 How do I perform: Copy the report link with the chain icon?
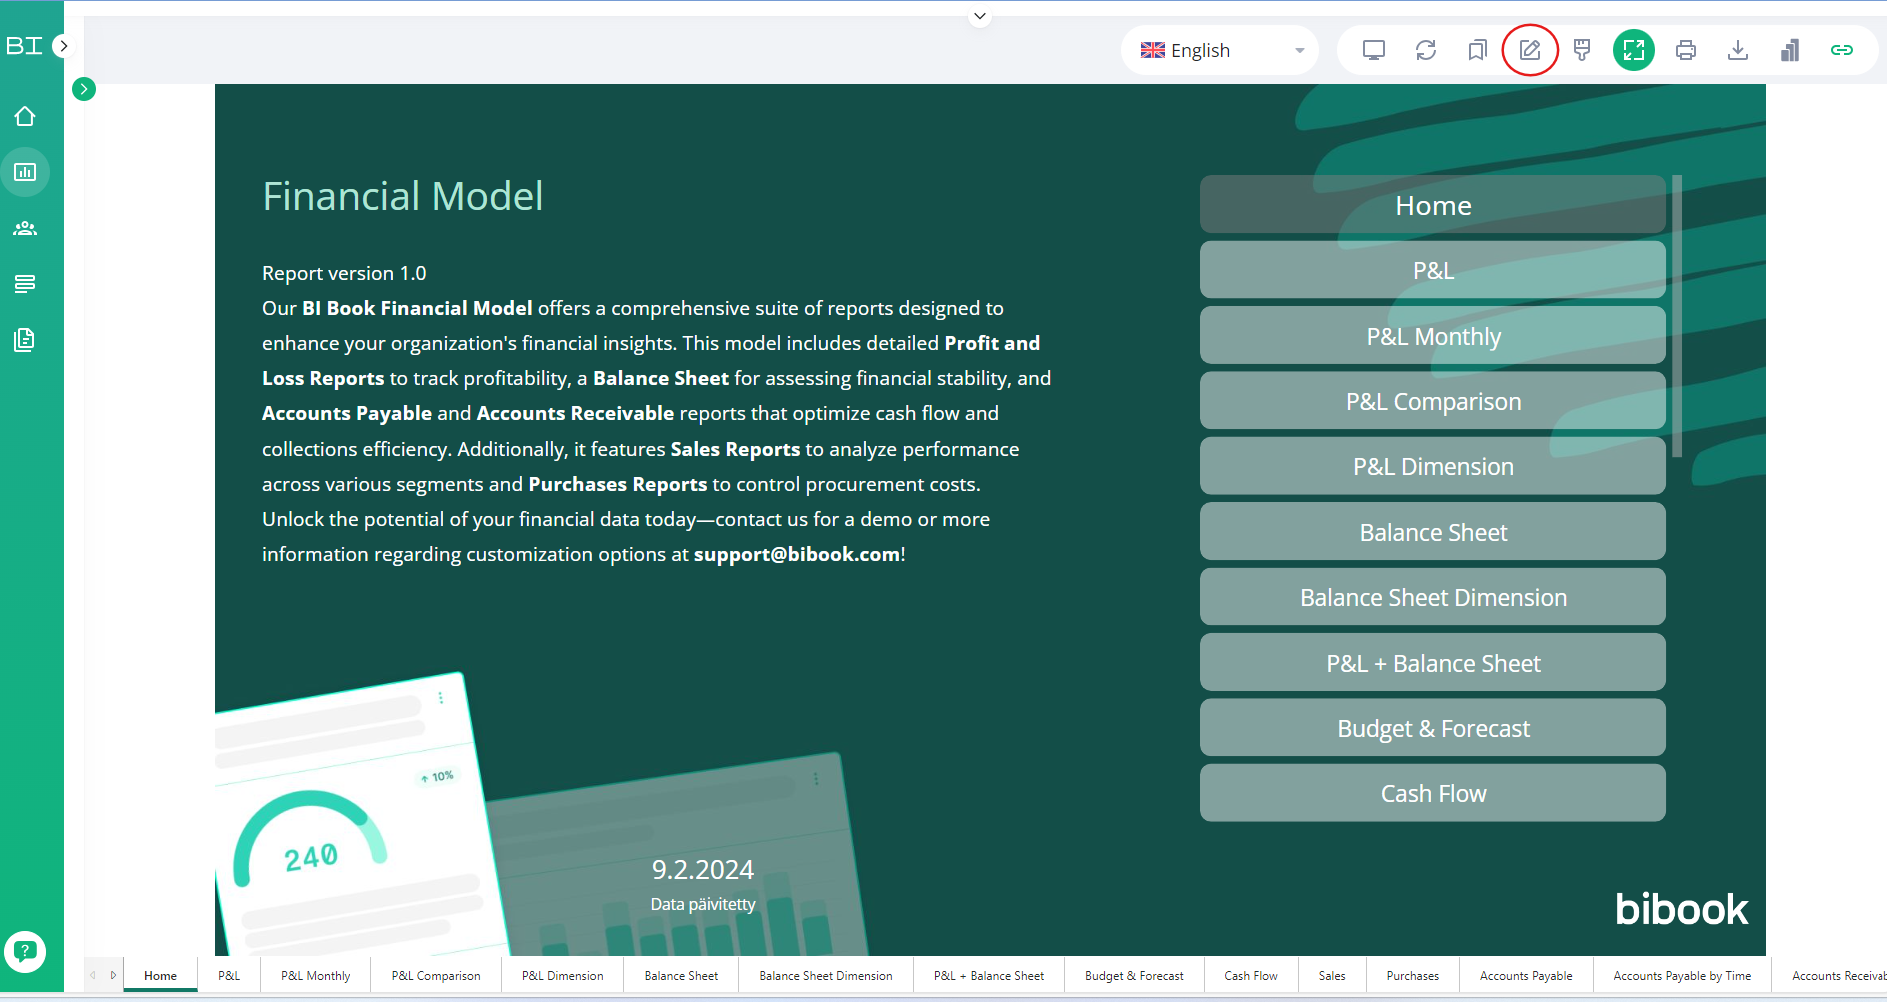[1842, 50]
